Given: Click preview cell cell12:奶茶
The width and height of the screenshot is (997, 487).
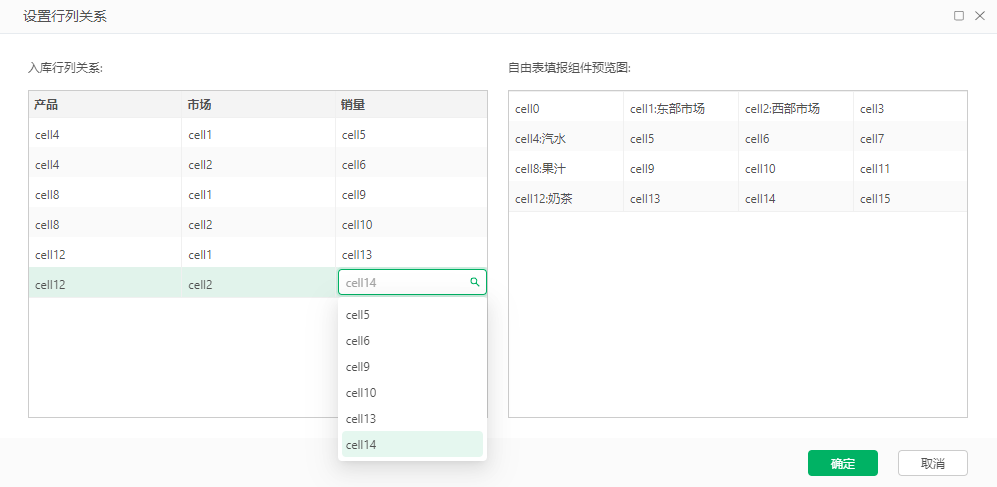Looking at the screenshot, I should (566, 198).
